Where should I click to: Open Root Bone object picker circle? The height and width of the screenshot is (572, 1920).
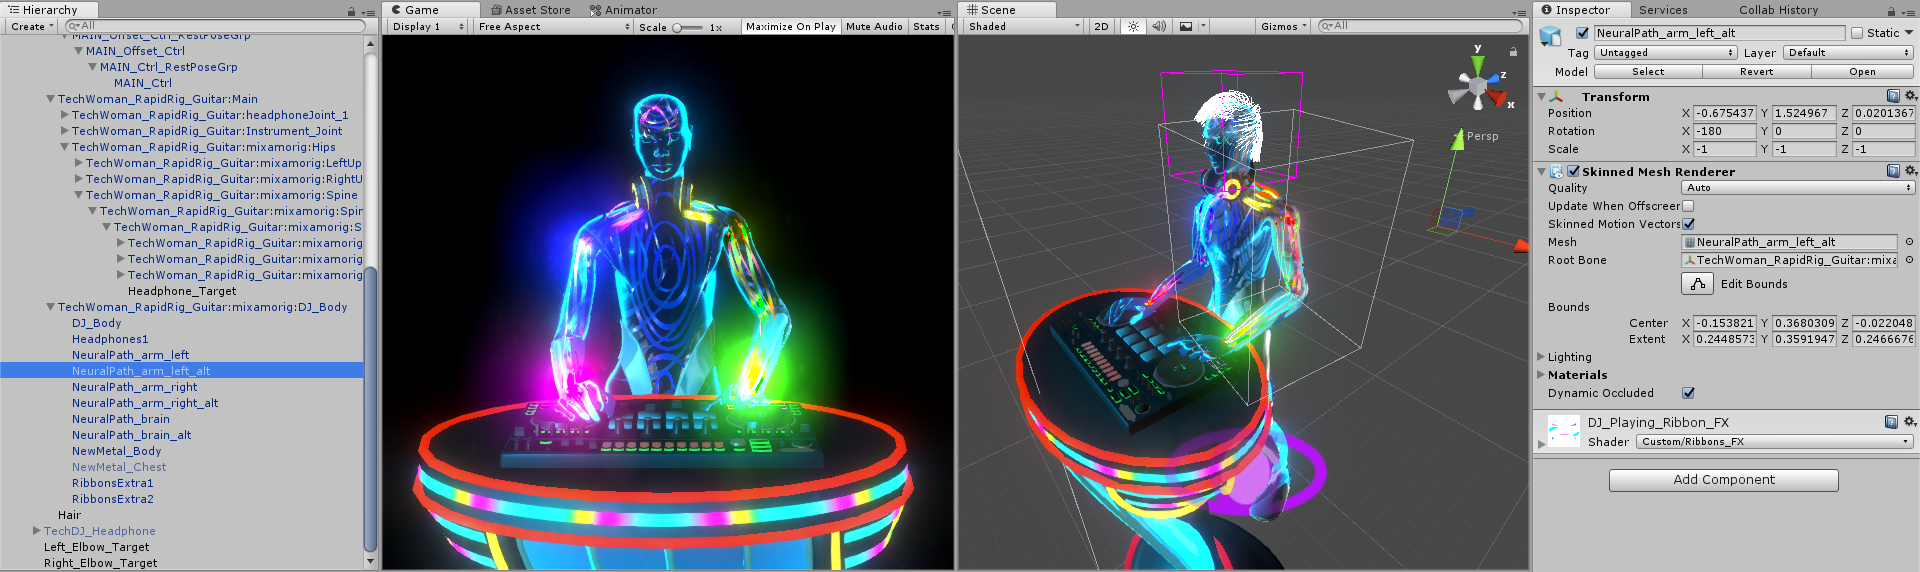(1909, 260)
